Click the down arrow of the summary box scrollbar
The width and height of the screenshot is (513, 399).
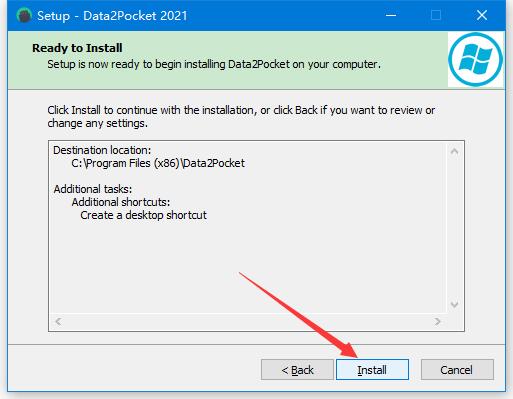[454, 304]
